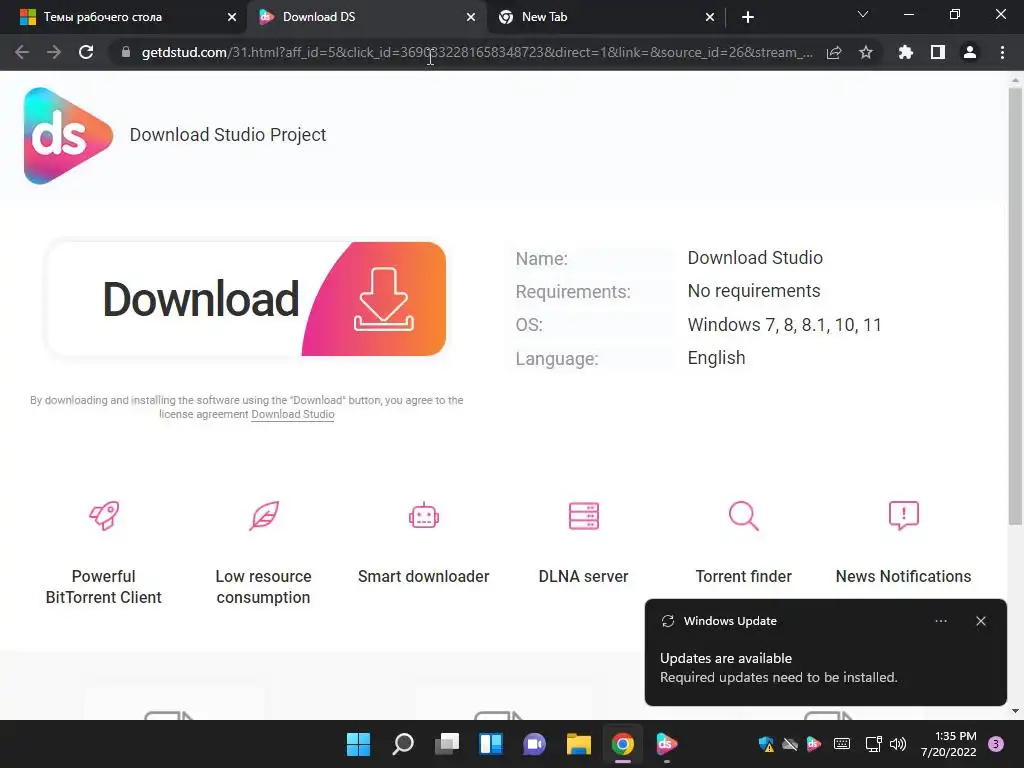Click the Download Studio Project title text
The height and width of the screenshot is (768, 1024).
[x=228, y=135]
